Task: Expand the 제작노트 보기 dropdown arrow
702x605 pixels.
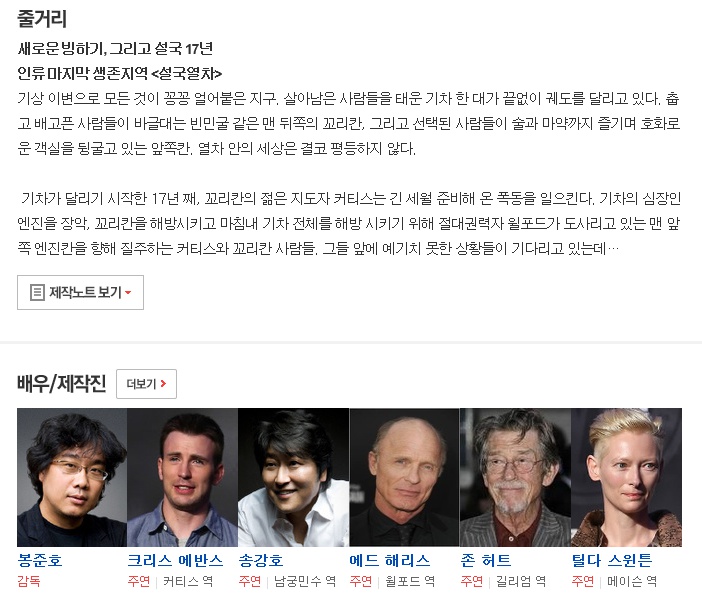Action: tap(128, 293)
